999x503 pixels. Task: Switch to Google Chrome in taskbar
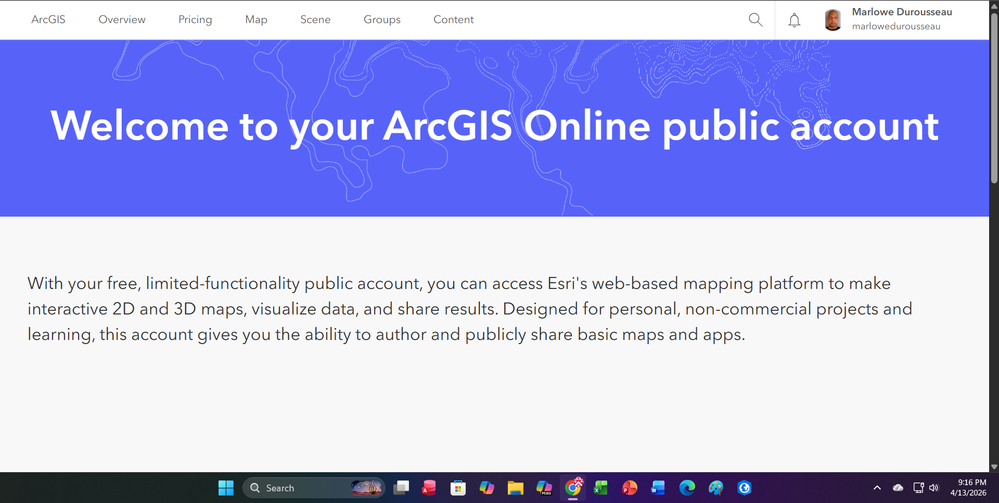(573, 488)
